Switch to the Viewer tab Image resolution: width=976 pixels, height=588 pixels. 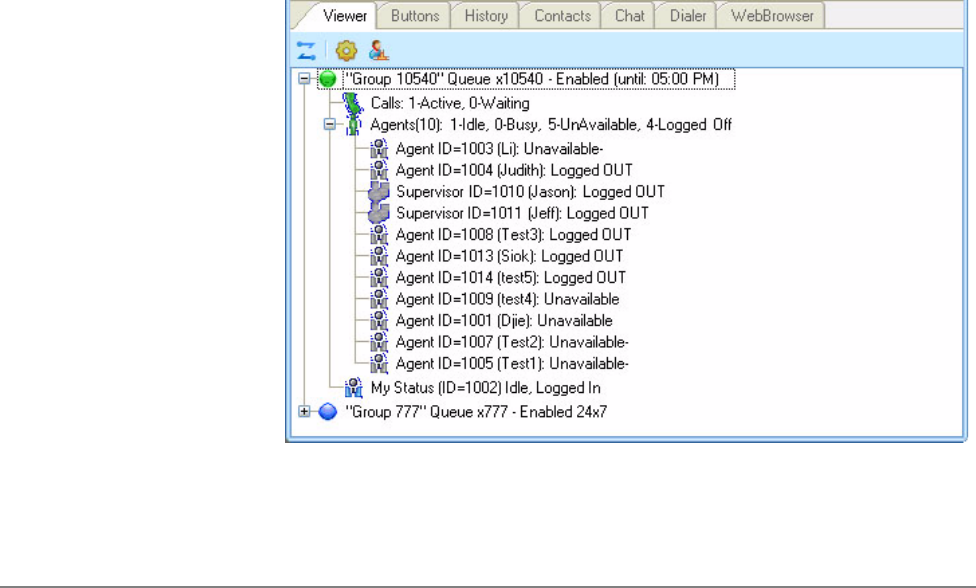tap(344, 16)
